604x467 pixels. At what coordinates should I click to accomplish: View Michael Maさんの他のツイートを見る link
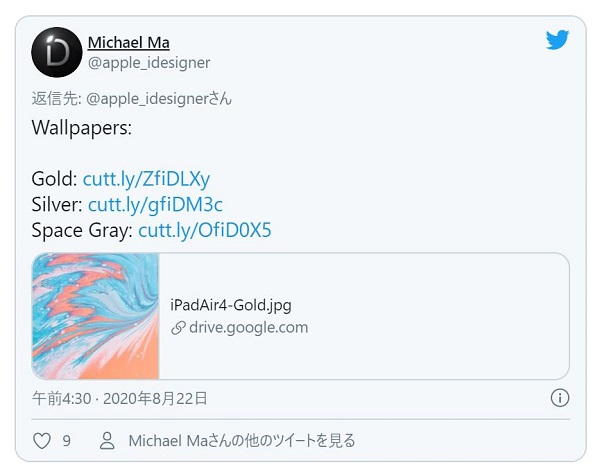[x=242, y=441]
